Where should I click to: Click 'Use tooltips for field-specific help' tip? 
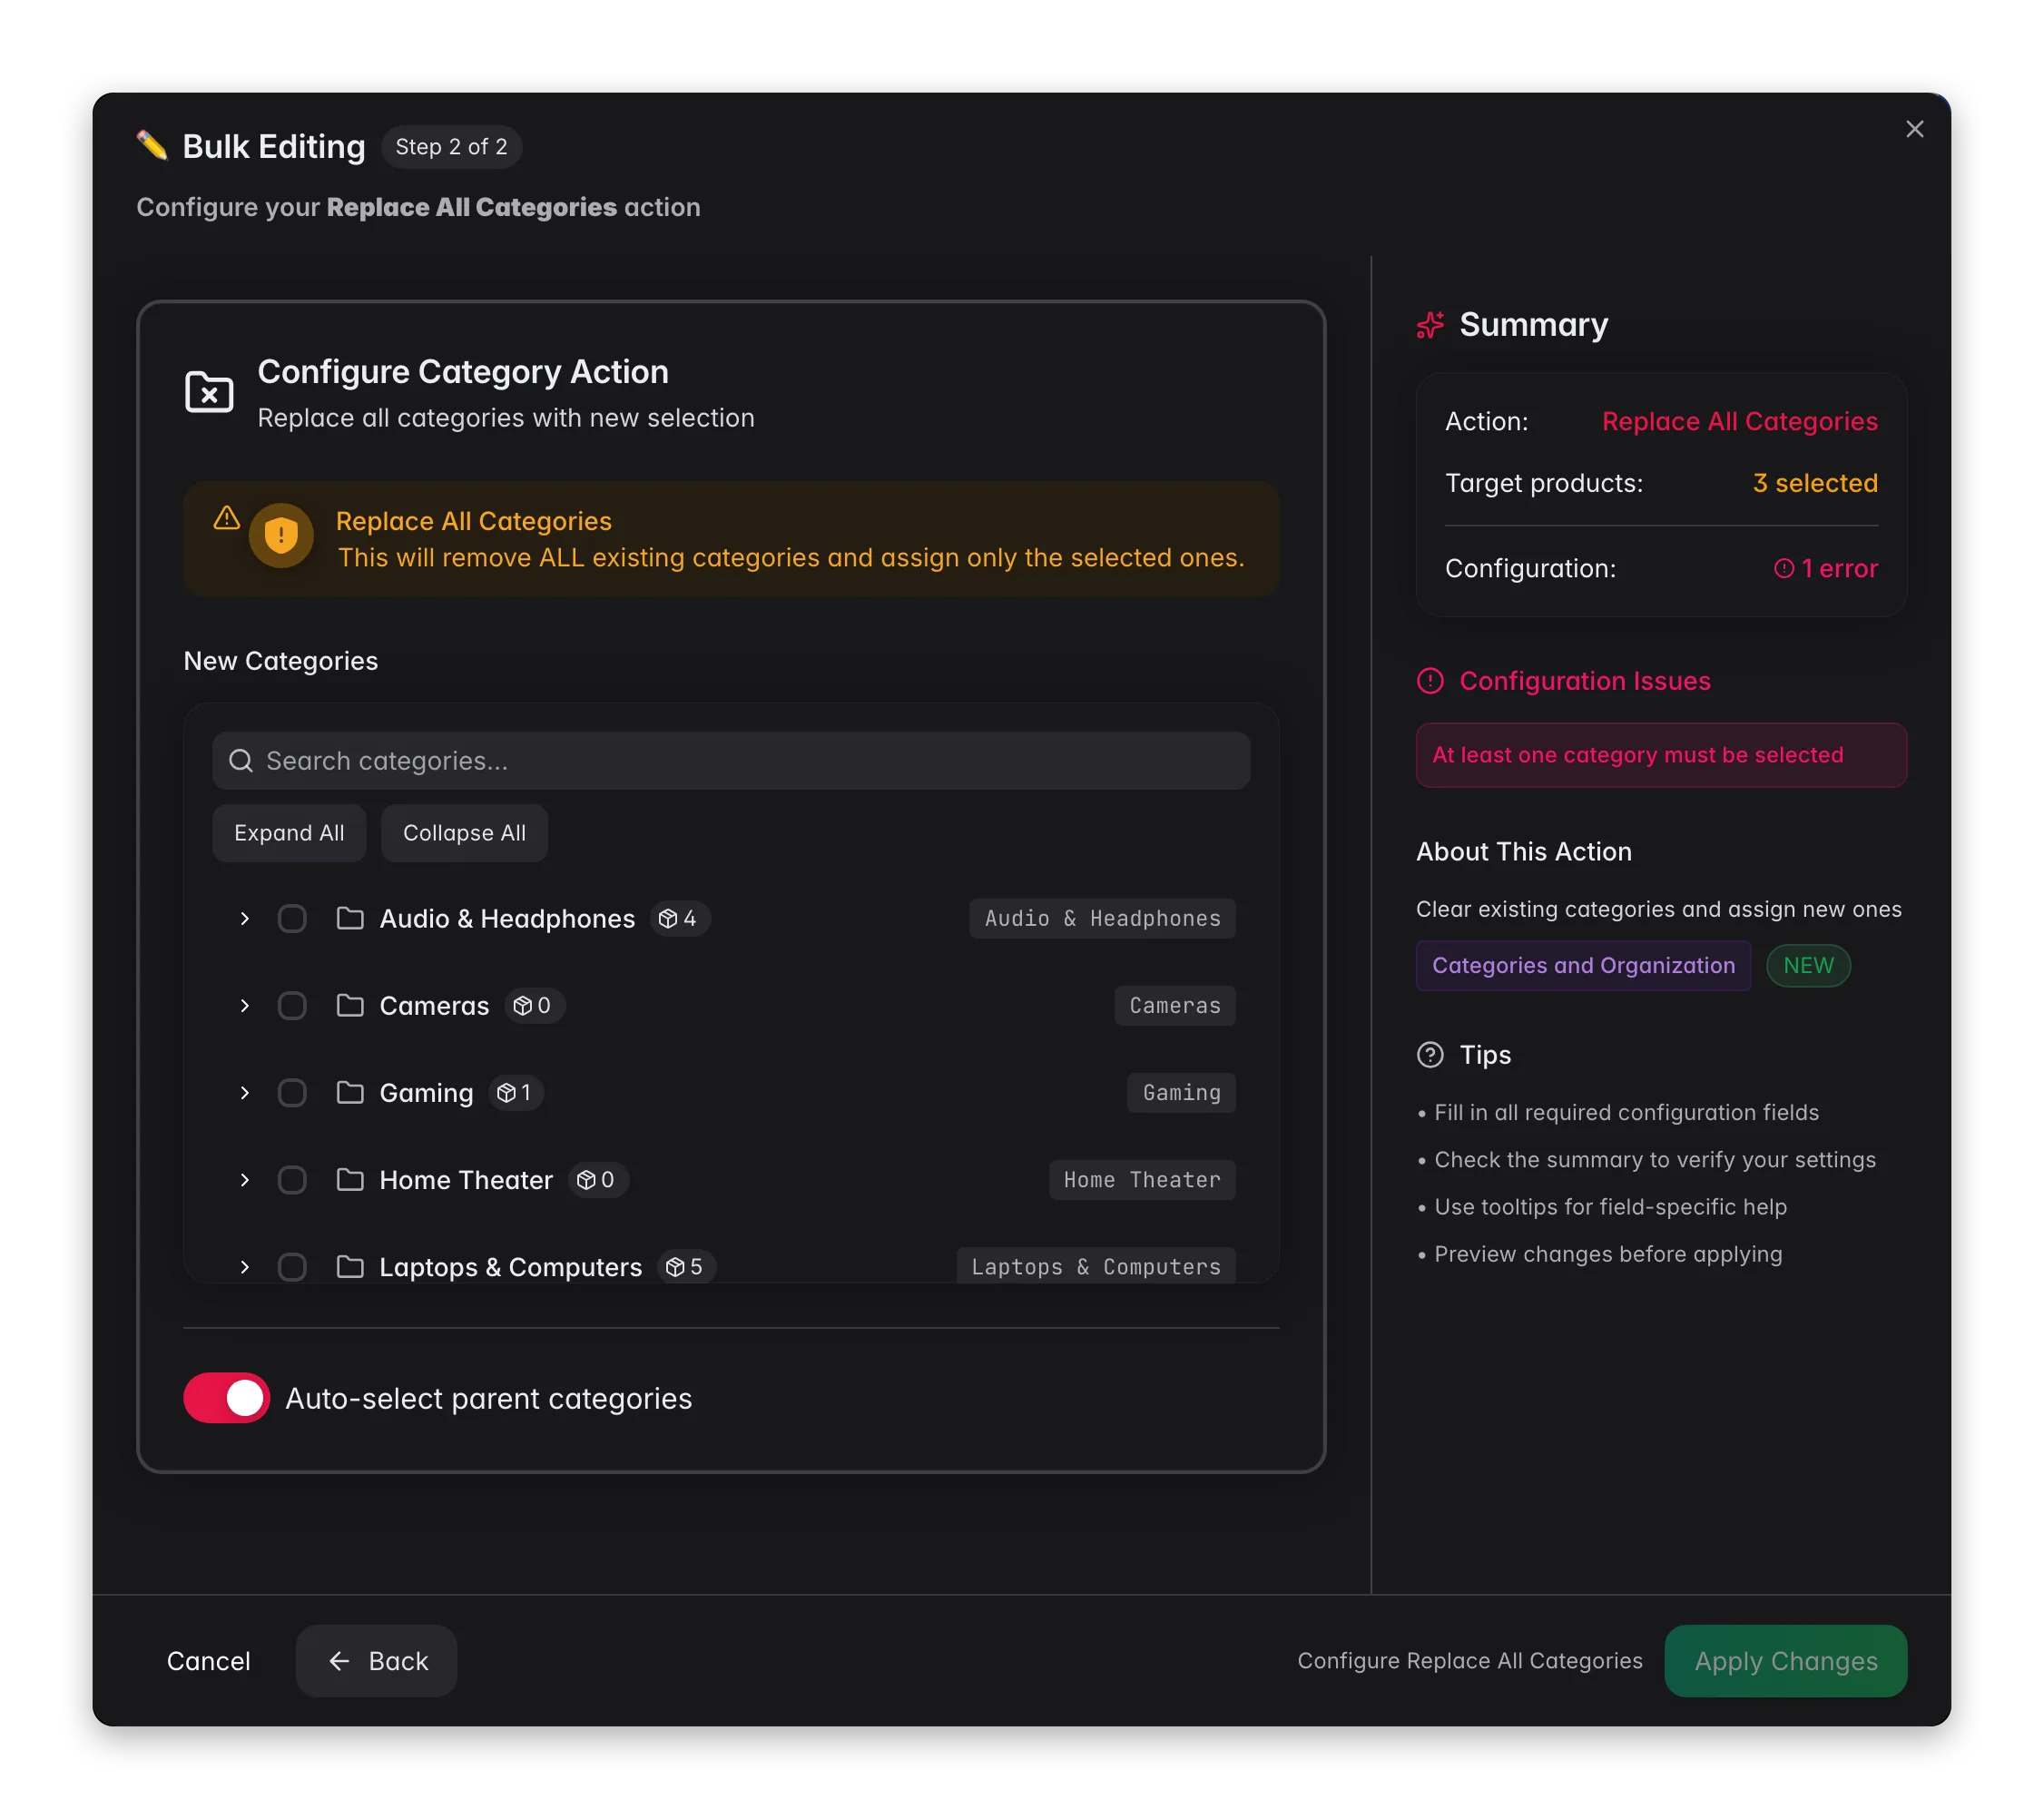1610,1207
